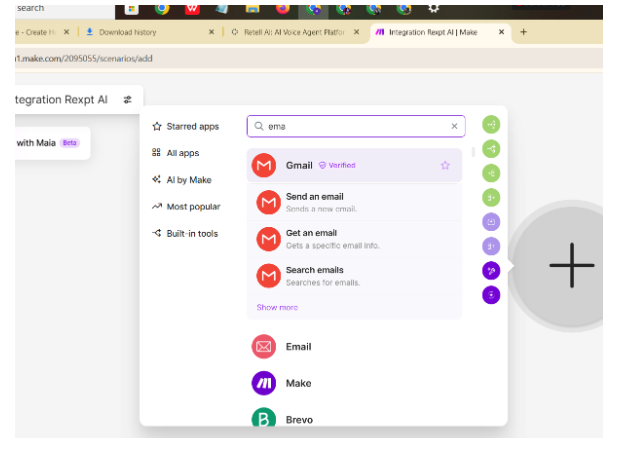The height and width of the screenshot is (463, 621).
Task: Star the Gmail app as favorite
Action: tap(445, 165)
